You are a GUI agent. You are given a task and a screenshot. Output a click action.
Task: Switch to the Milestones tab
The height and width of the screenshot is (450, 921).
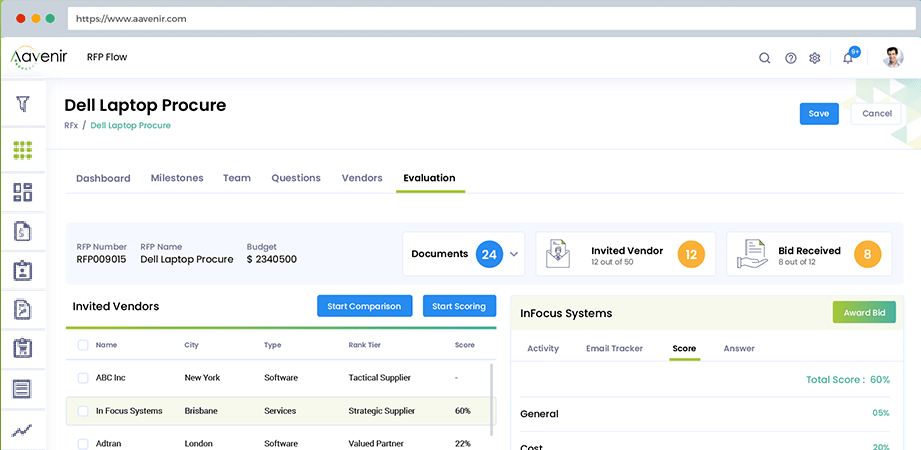tap(177, 177)
